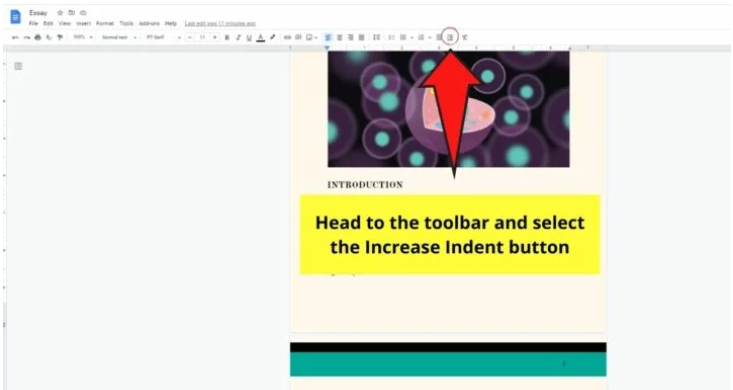
Task: Set left text alignment
Action: (x=328, y=37)
